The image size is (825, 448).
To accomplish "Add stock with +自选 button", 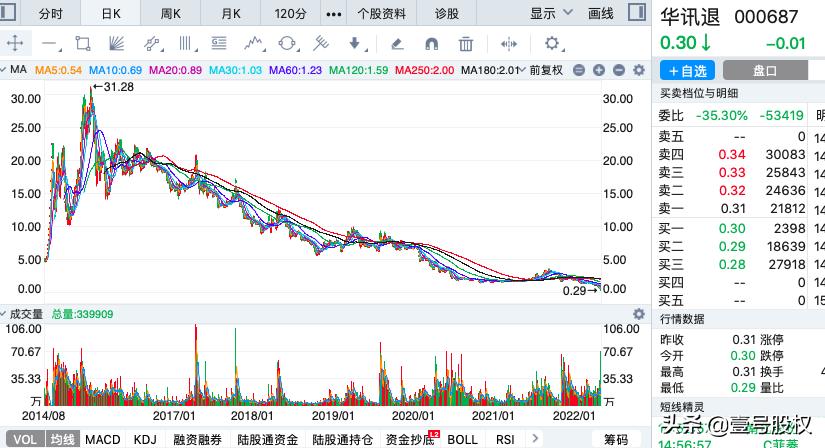I will [x=687, y=70].
